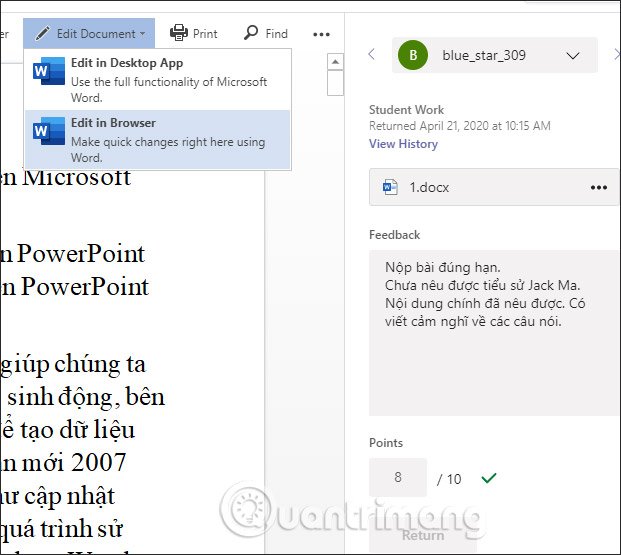Image resolution: width=621 pixels, height=555 pixels.
Task: Click the 'Feedback' label
Action: coord(394,235)
